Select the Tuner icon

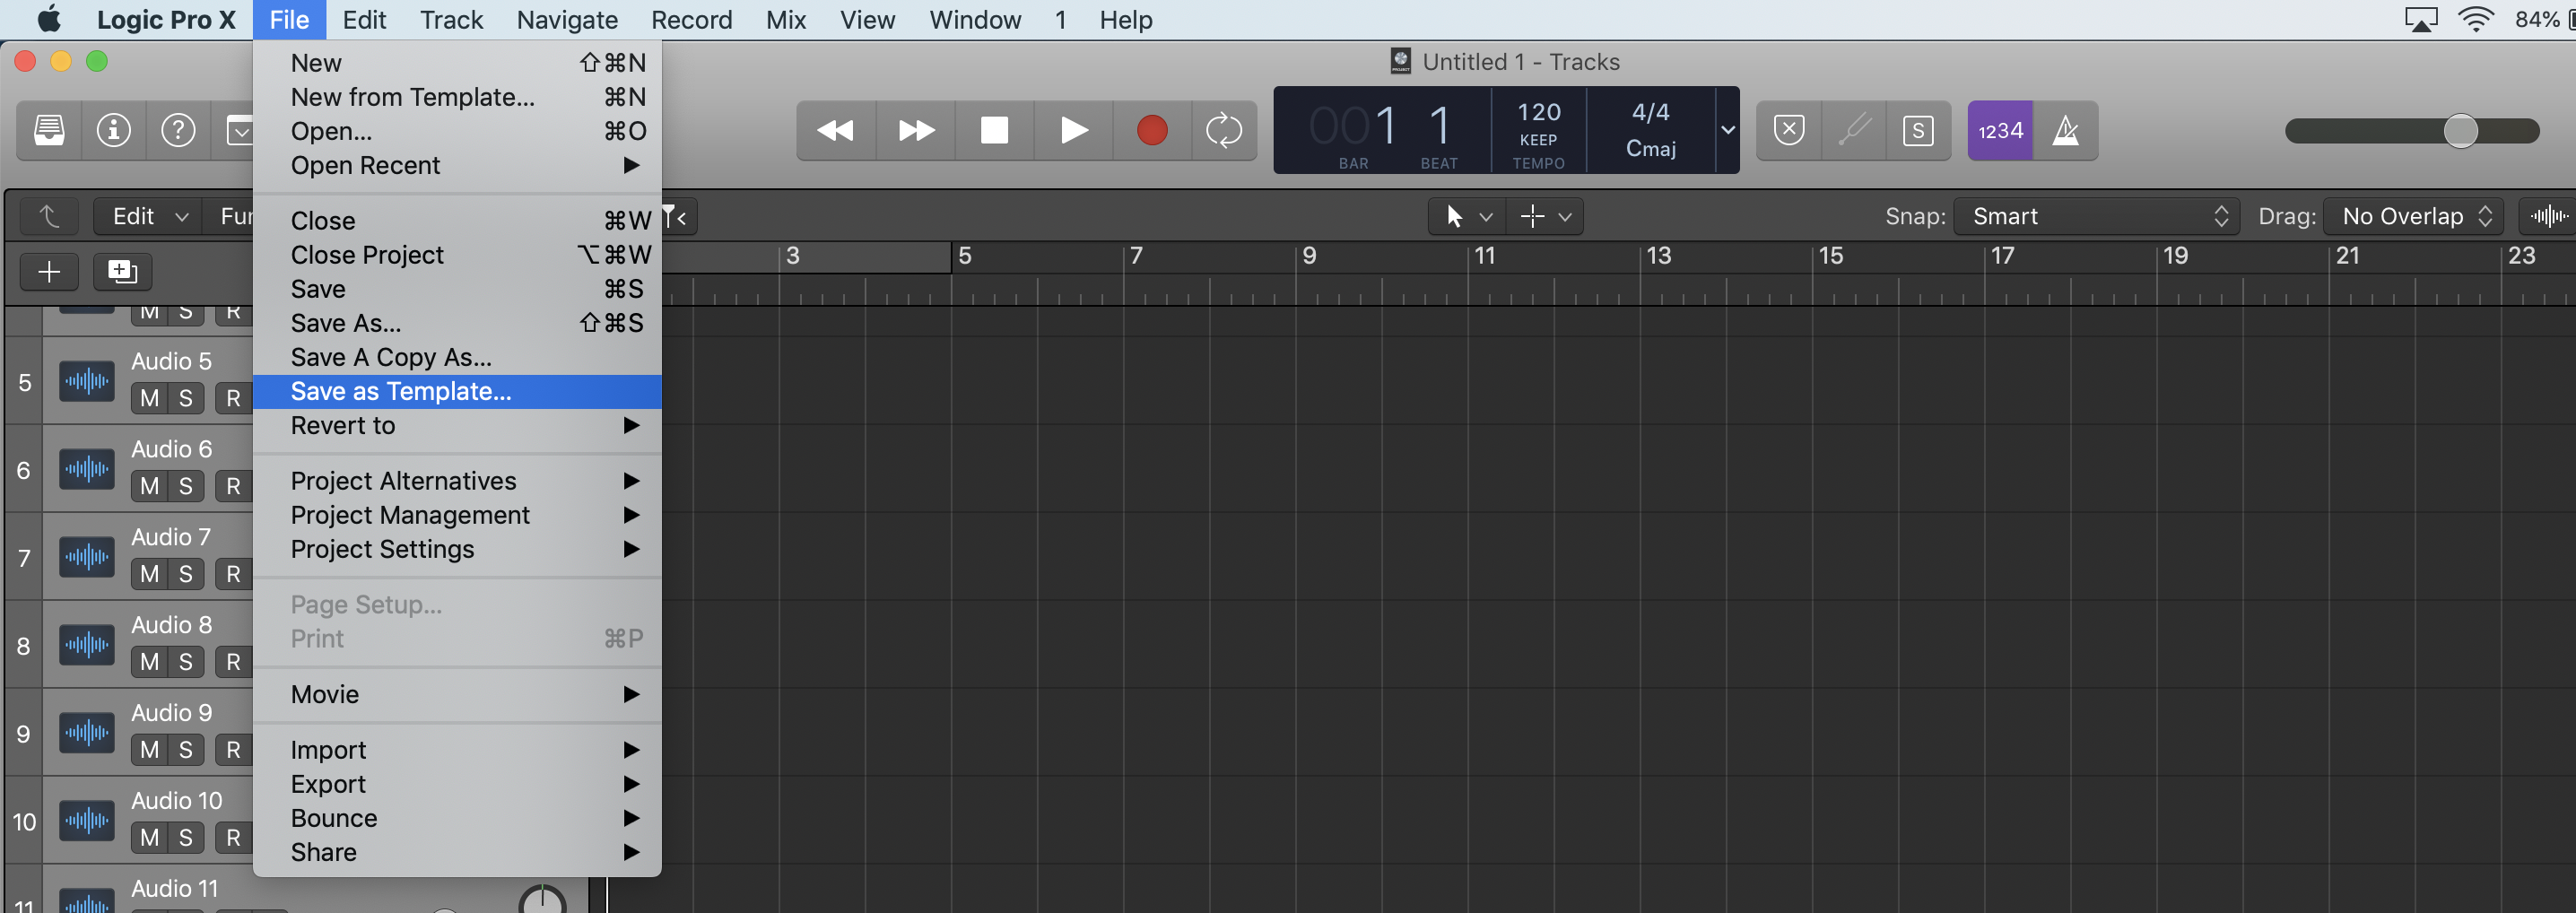tap(1854, 130)
